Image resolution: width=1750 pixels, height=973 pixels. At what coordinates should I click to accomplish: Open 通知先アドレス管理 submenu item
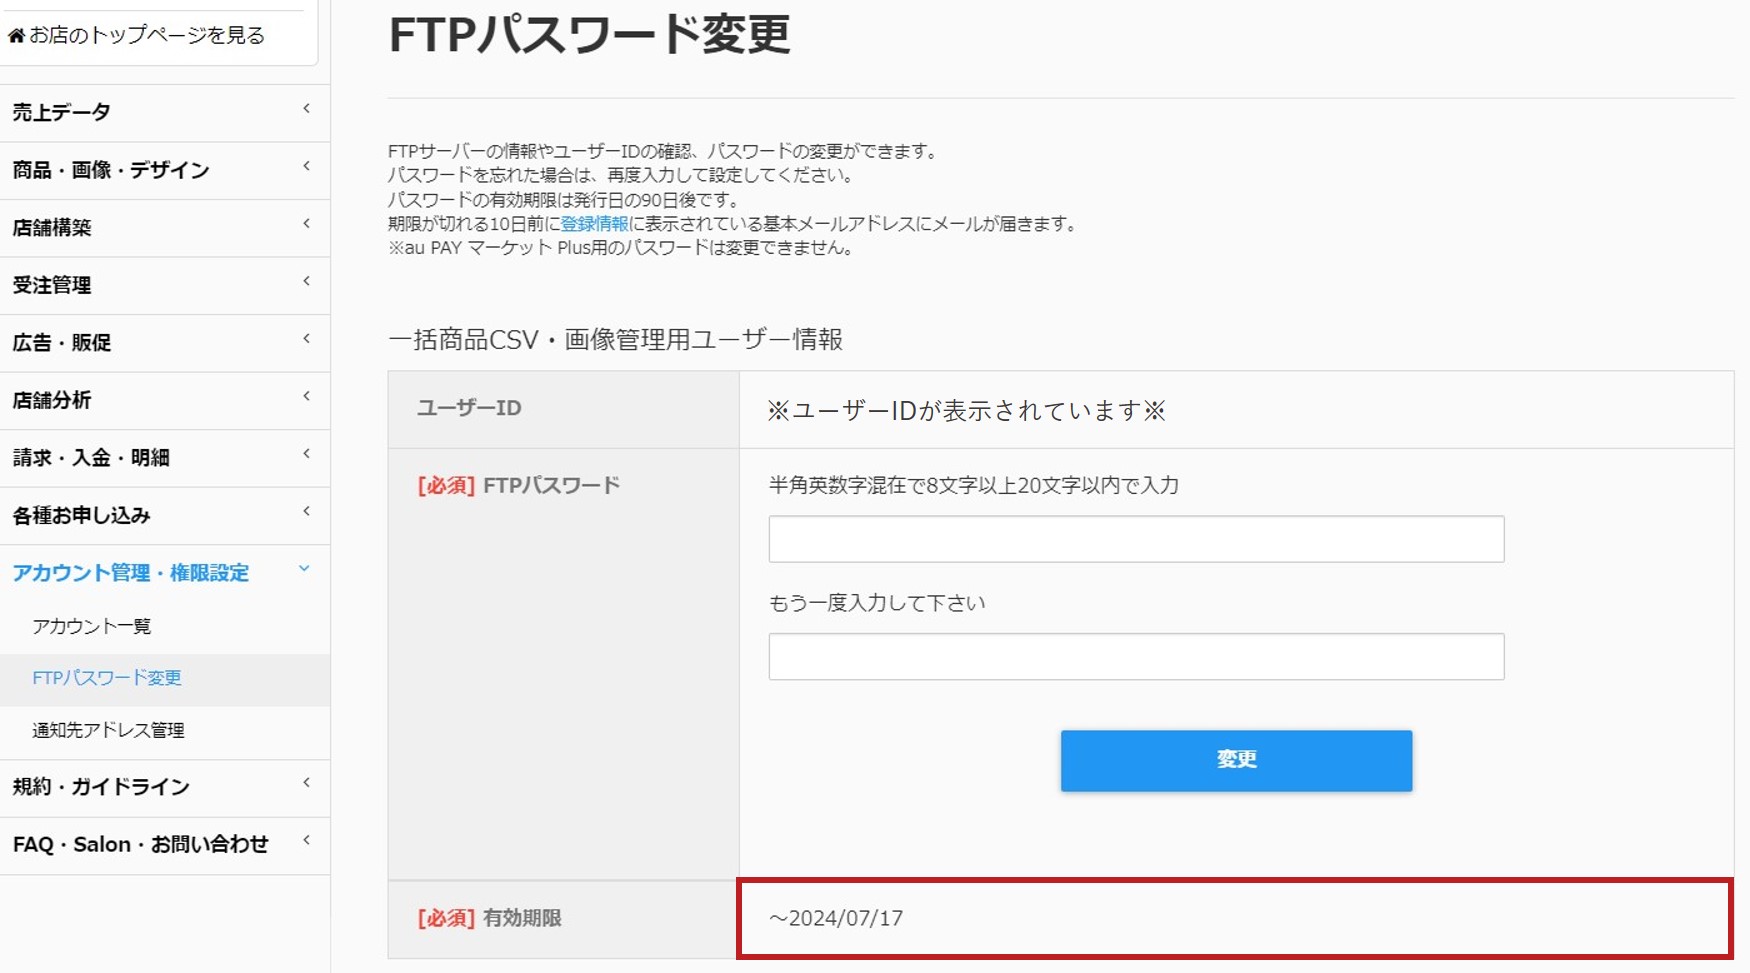tap(108, 730)
